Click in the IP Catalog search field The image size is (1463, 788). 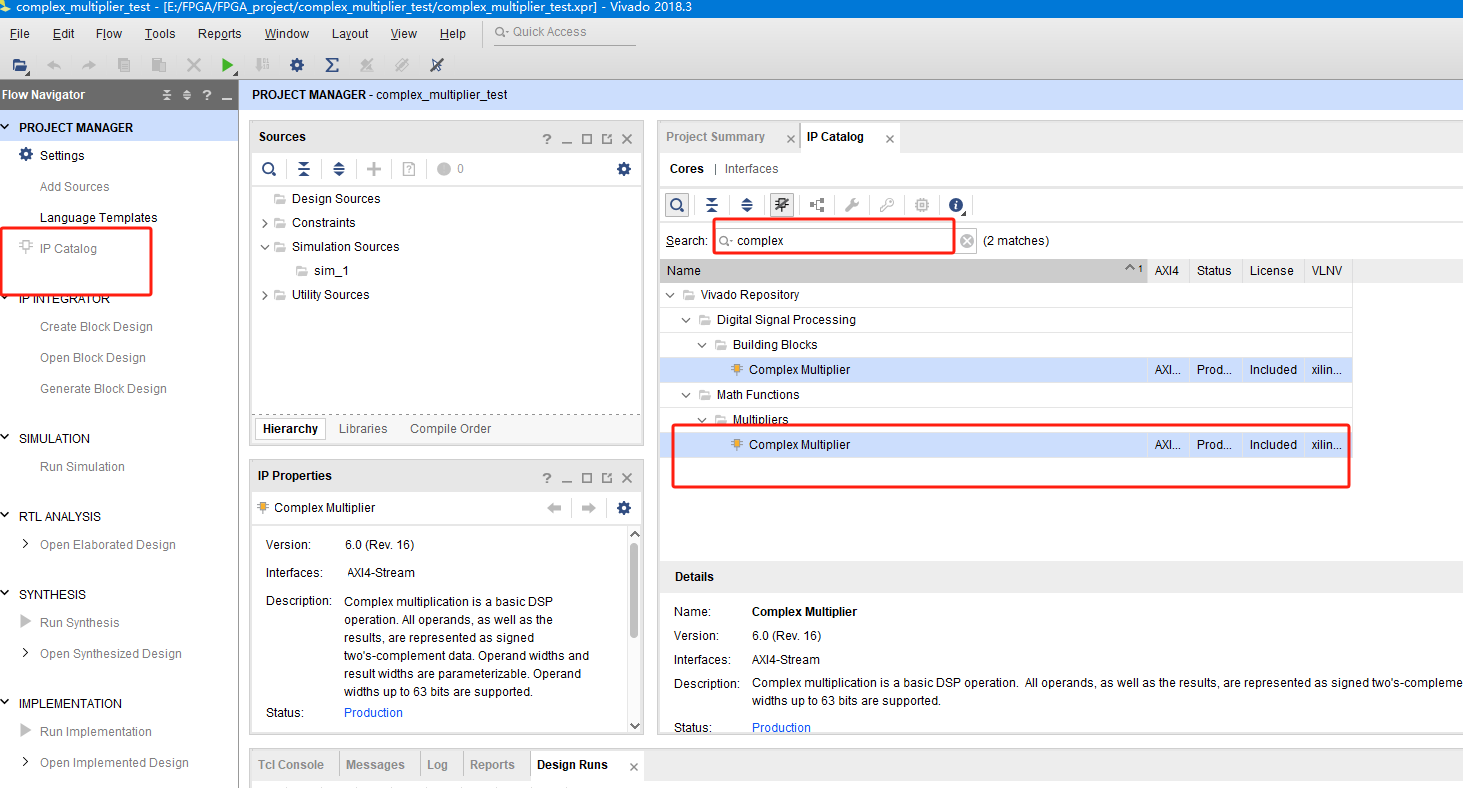pos(835,241)
